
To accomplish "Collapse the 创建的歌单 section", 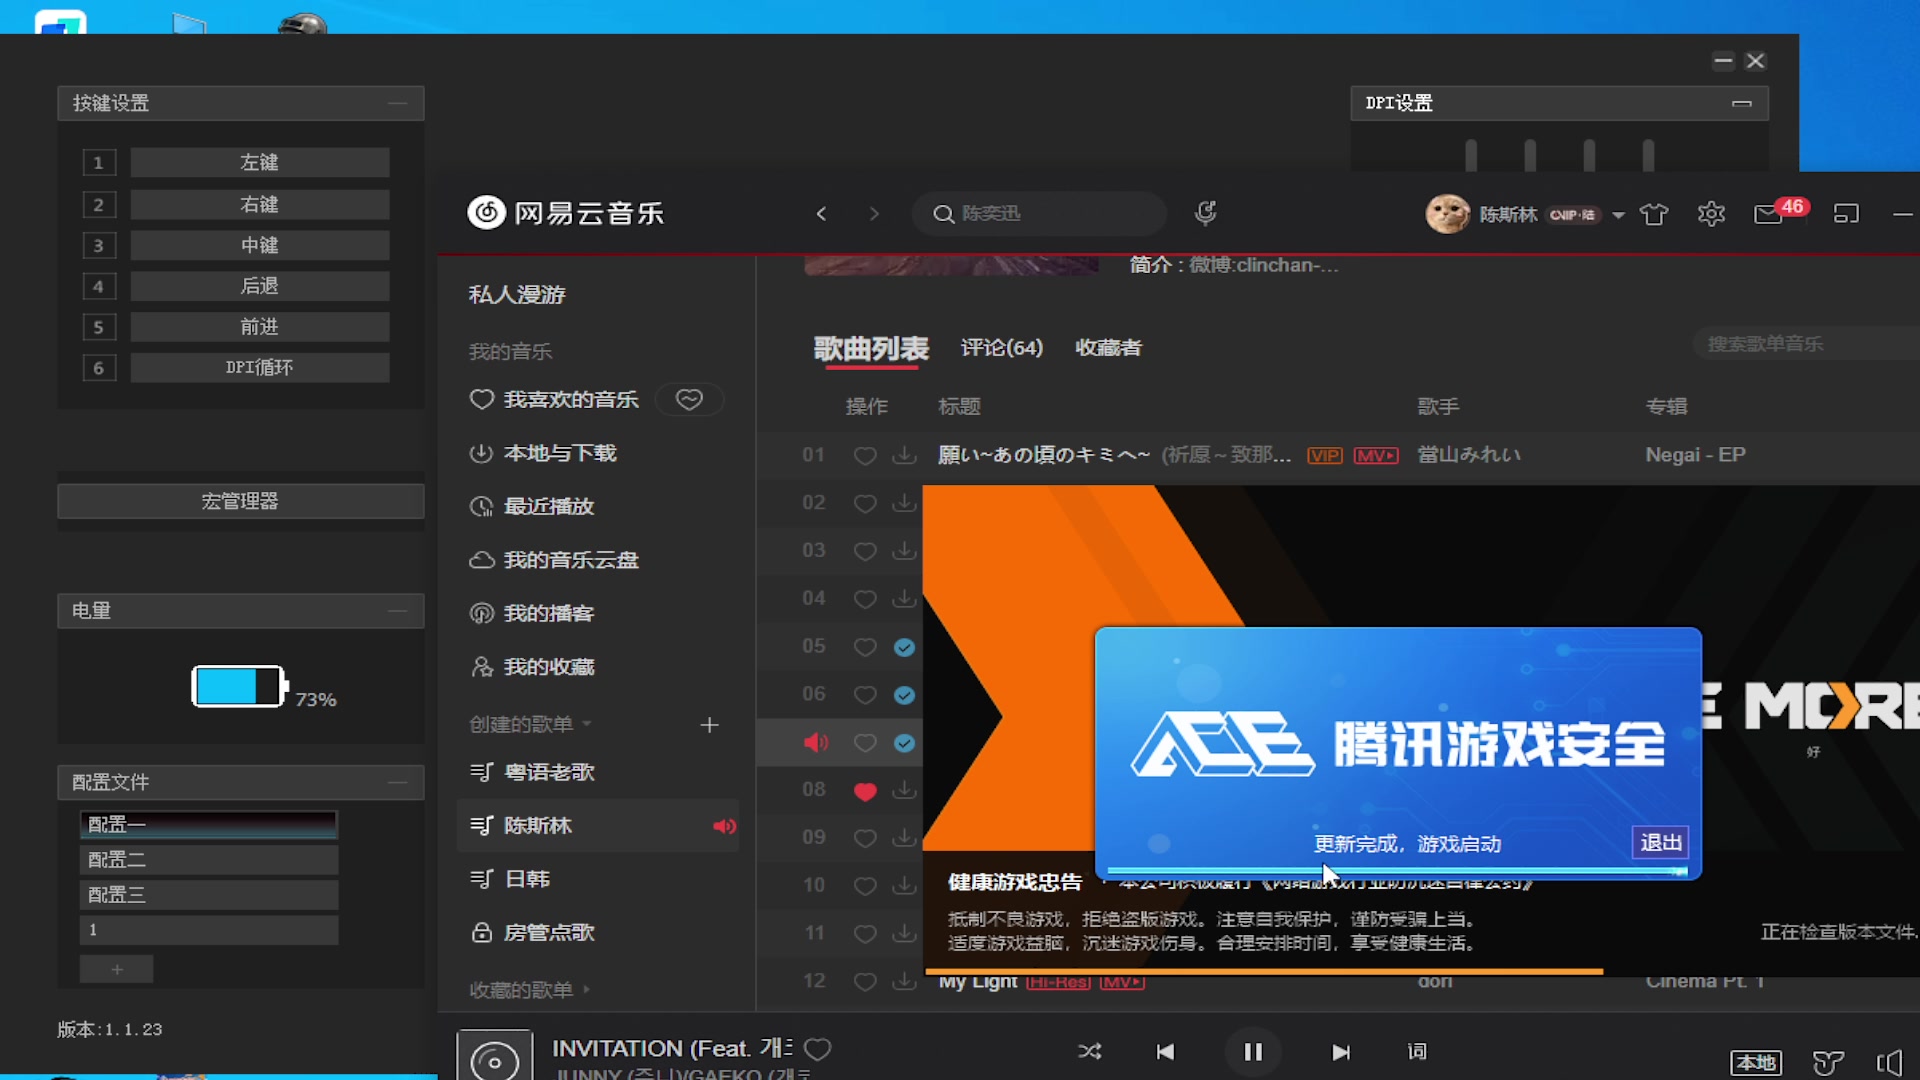I will (x=530, y=724).
